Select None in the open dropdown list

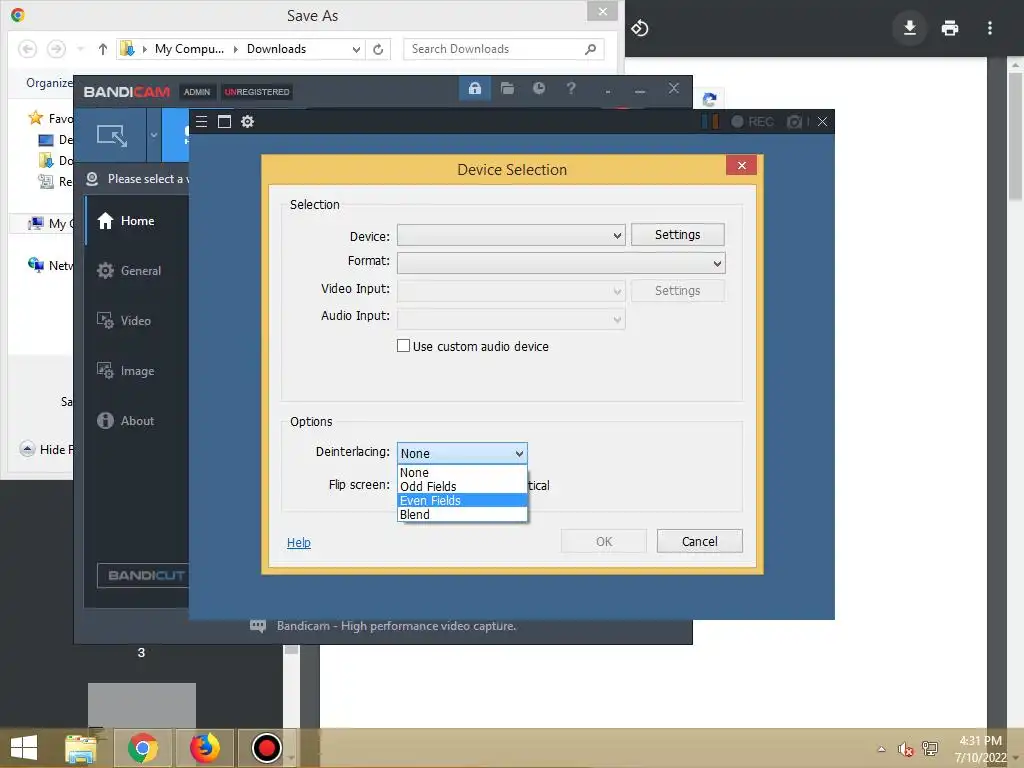pos(462,472)
